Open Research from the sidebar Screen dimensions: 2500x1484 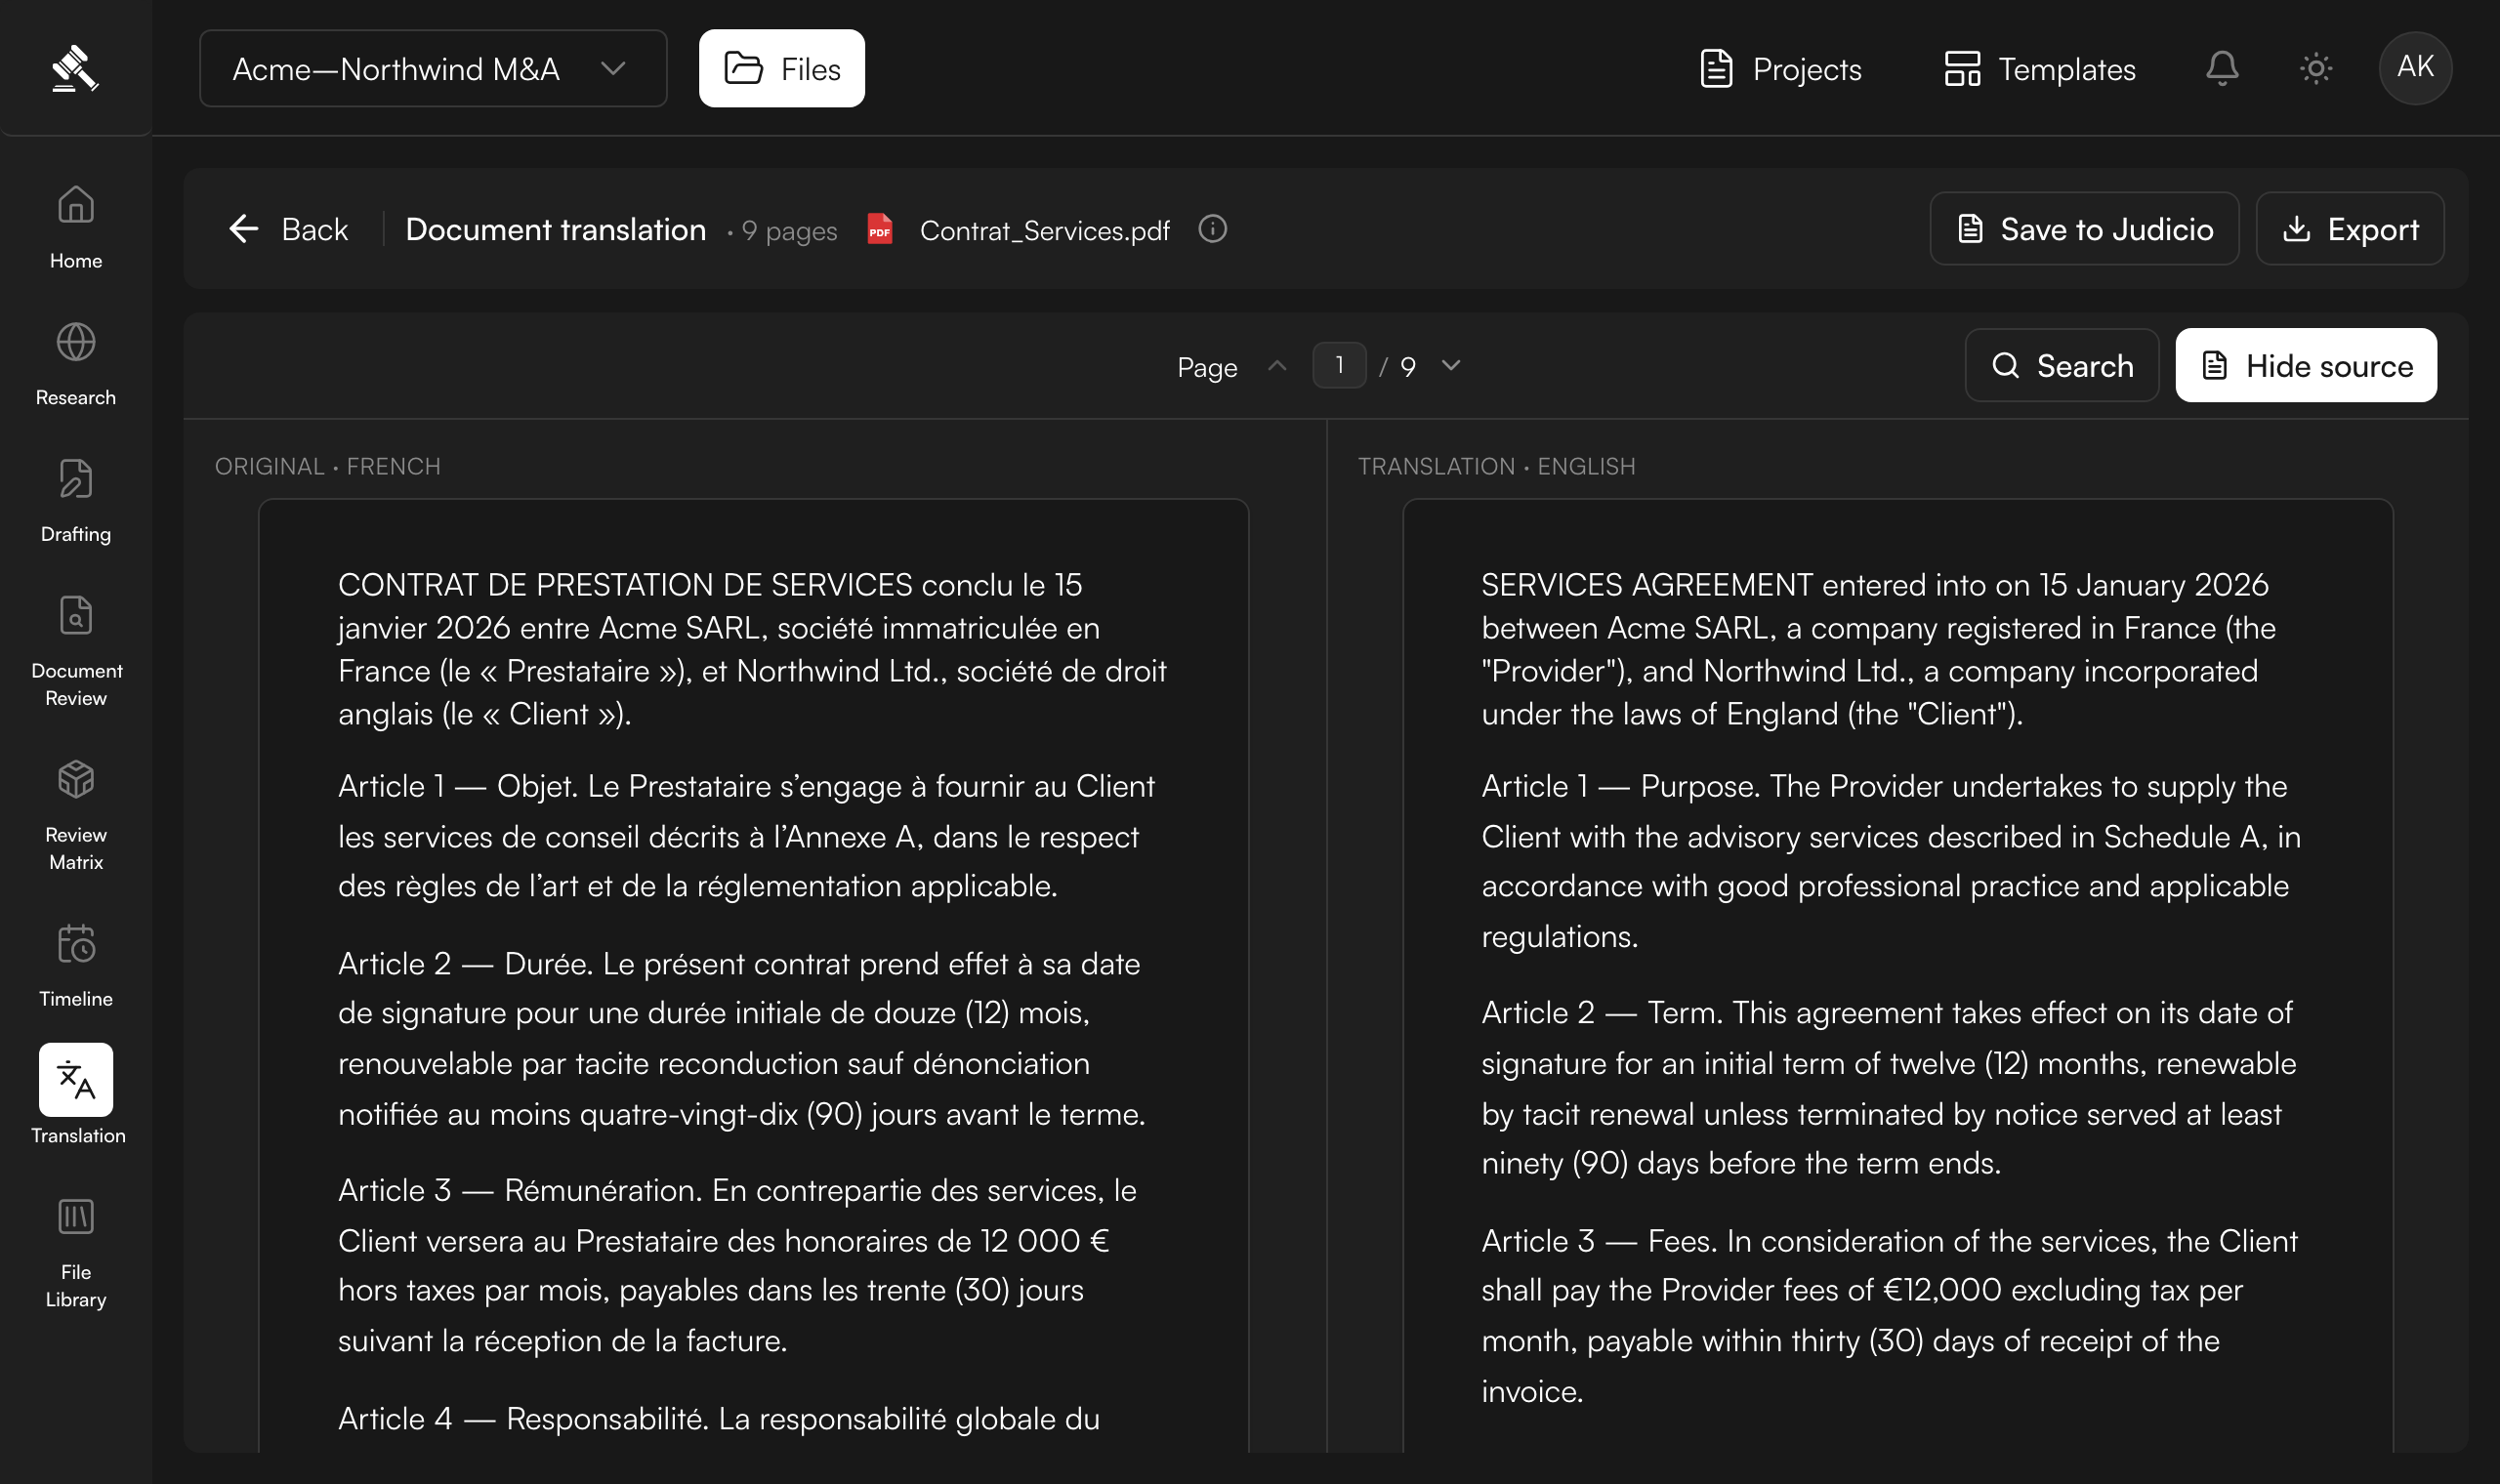[x=76, y=364]
